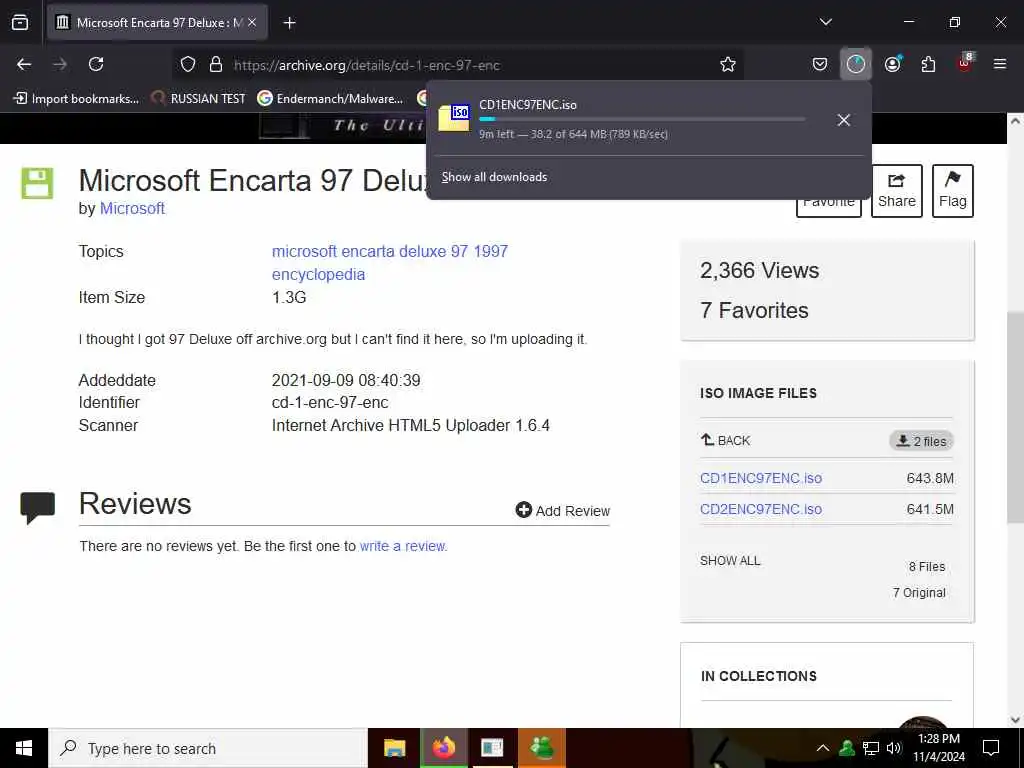This screenshot has width=1024, height=768.
Task: Open Import bookmarks toolbar item
Action: pyautogui.click(x=76, y=99)
